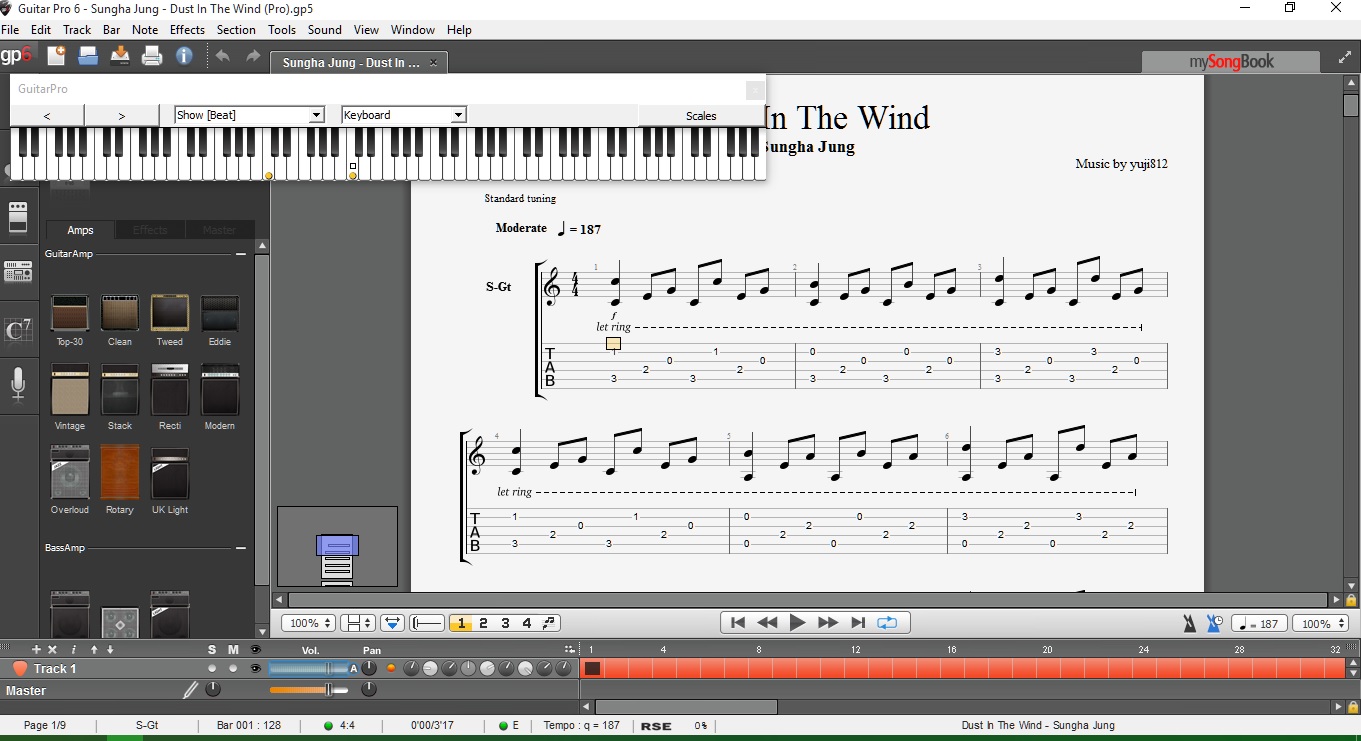1361x741 pixels.
Task: Toggle the multi-voice edit button
Action: [x=549, y=623]
